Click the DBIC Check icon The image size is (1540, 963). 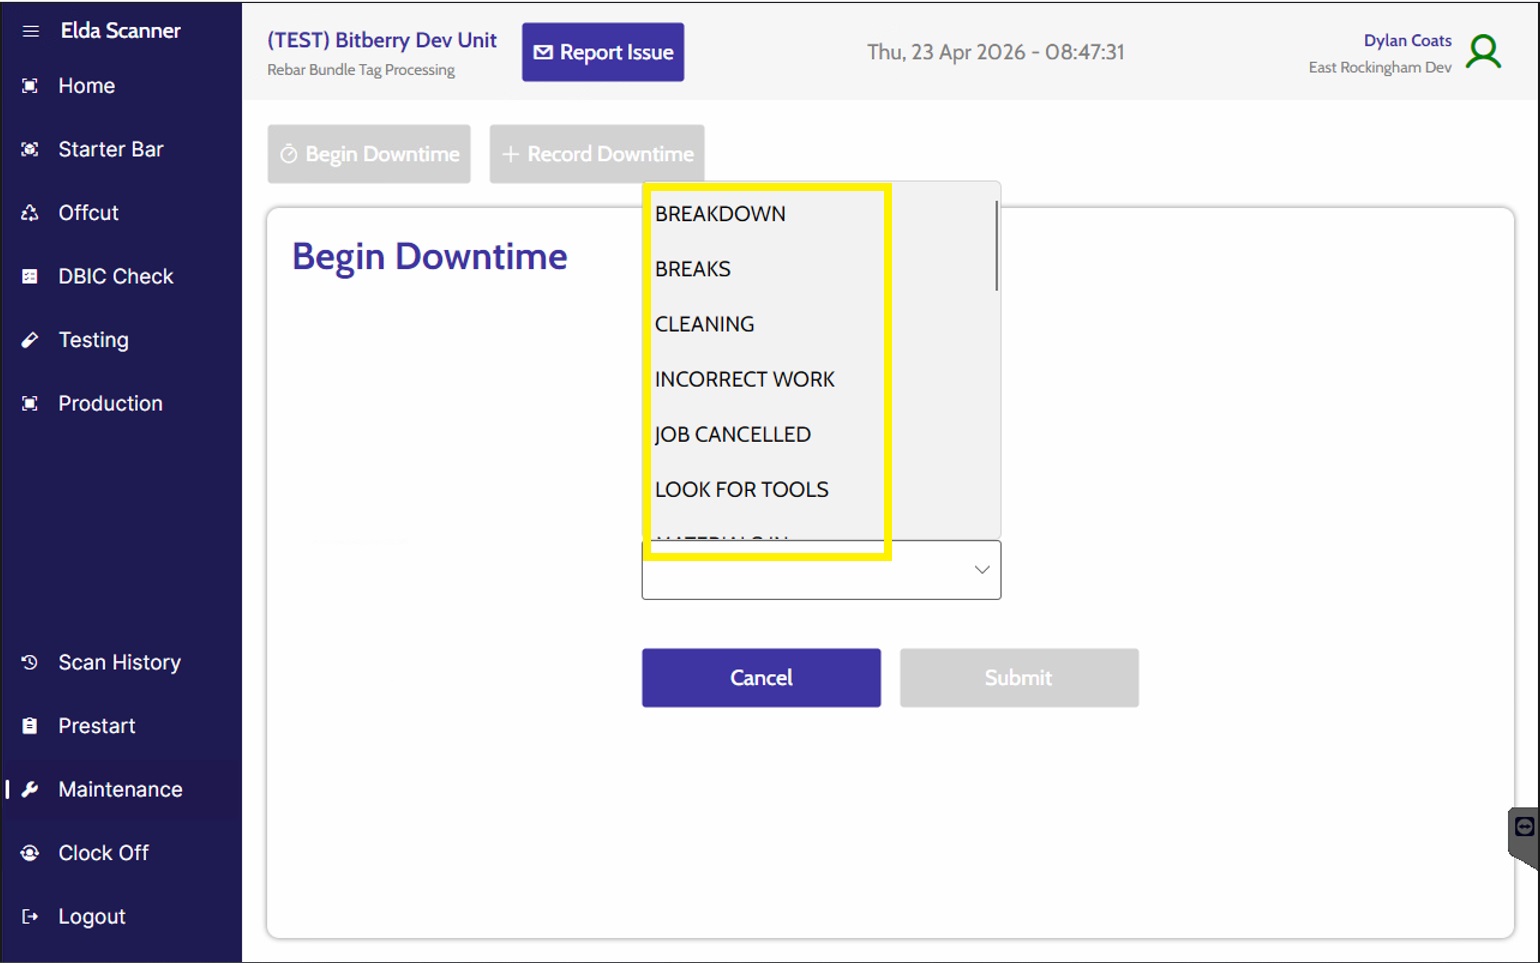pos(30,276)
